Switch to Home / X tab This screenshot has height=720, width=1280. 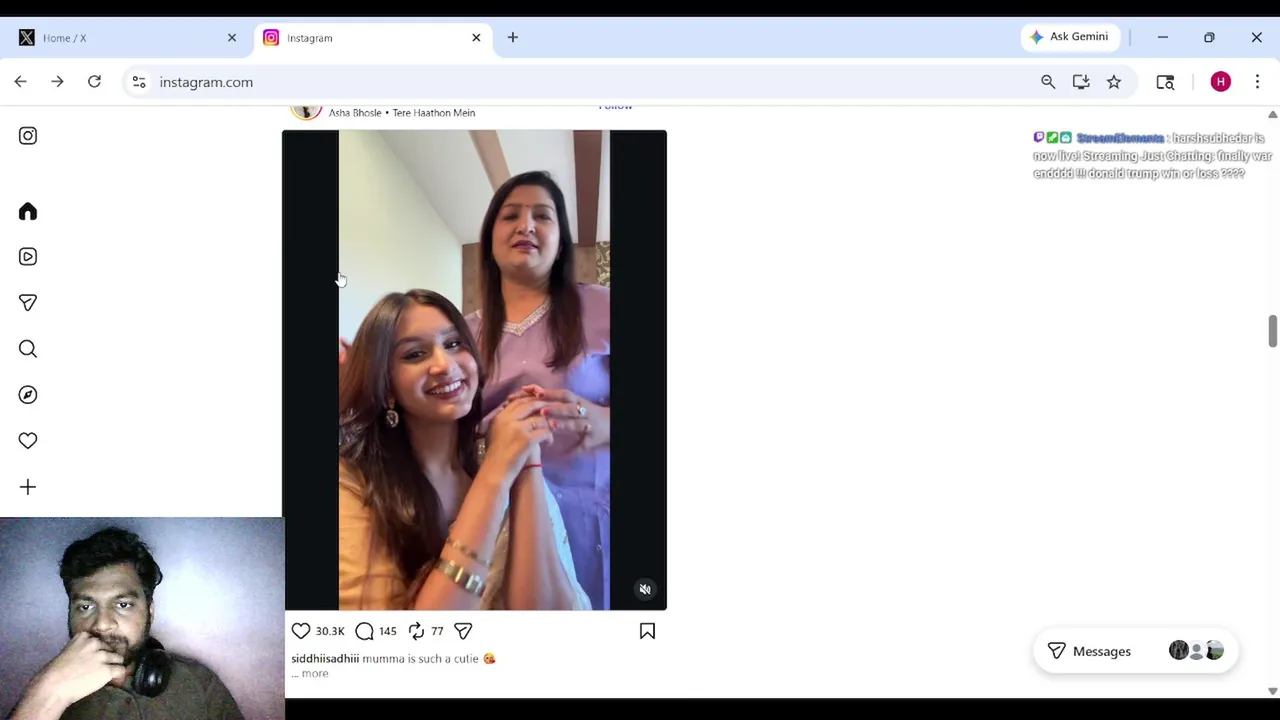coord(128,38)
